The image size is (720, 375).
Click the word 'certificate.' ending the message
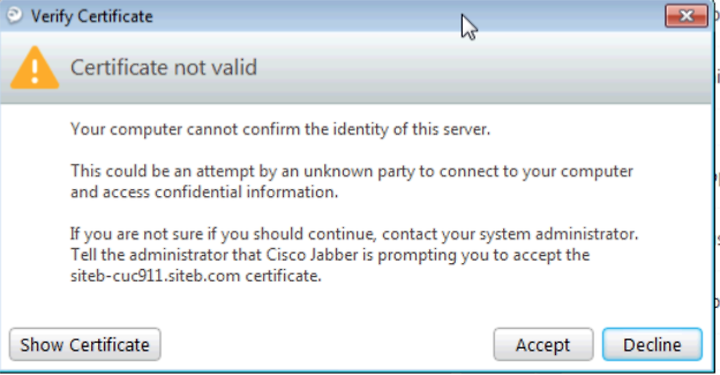(x=283, y=276)
